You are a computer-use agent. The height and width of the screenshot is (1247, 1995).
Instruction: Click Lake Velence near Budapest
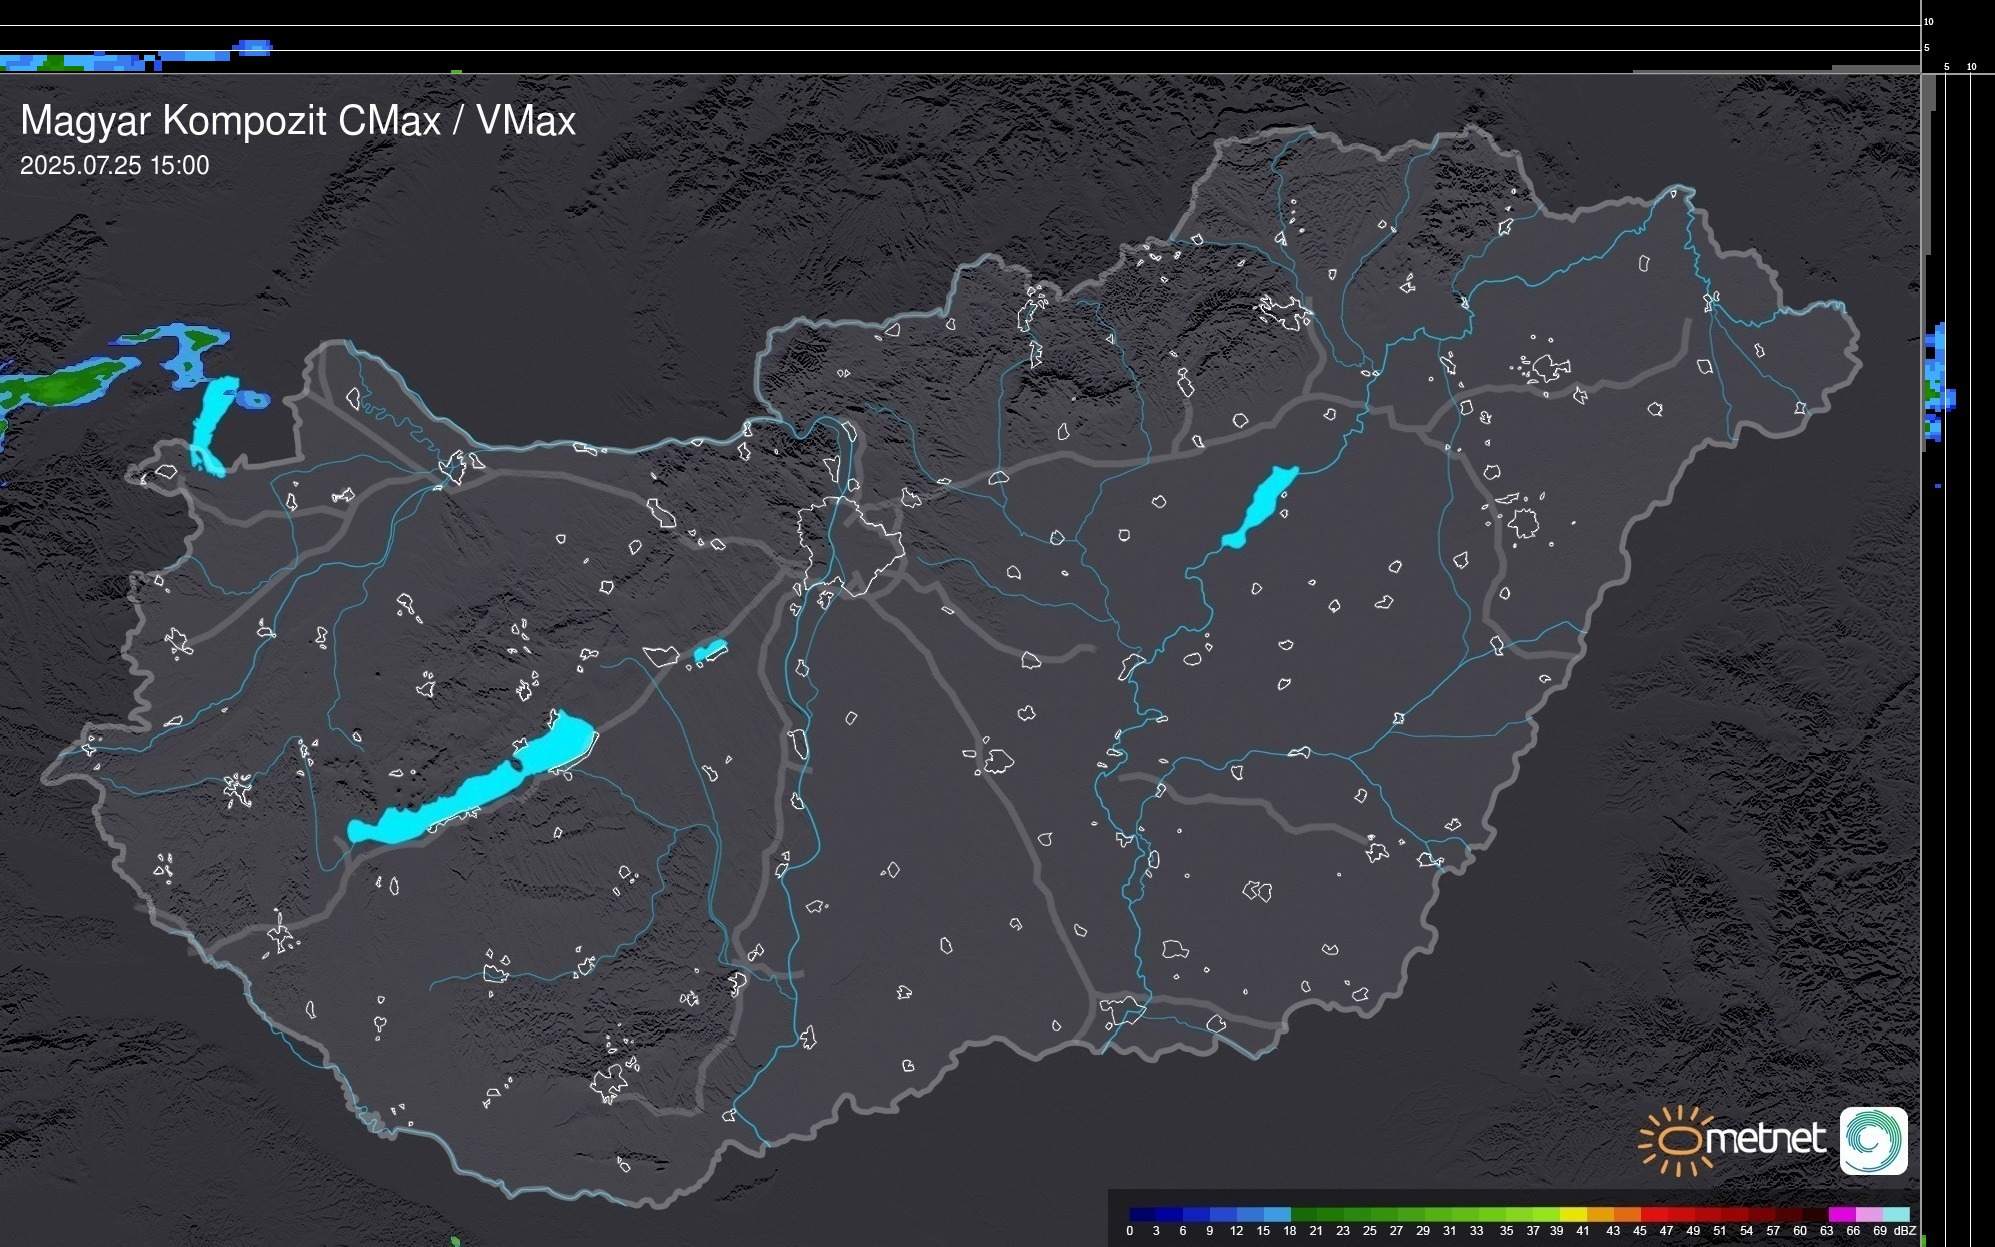click(709, 651)
